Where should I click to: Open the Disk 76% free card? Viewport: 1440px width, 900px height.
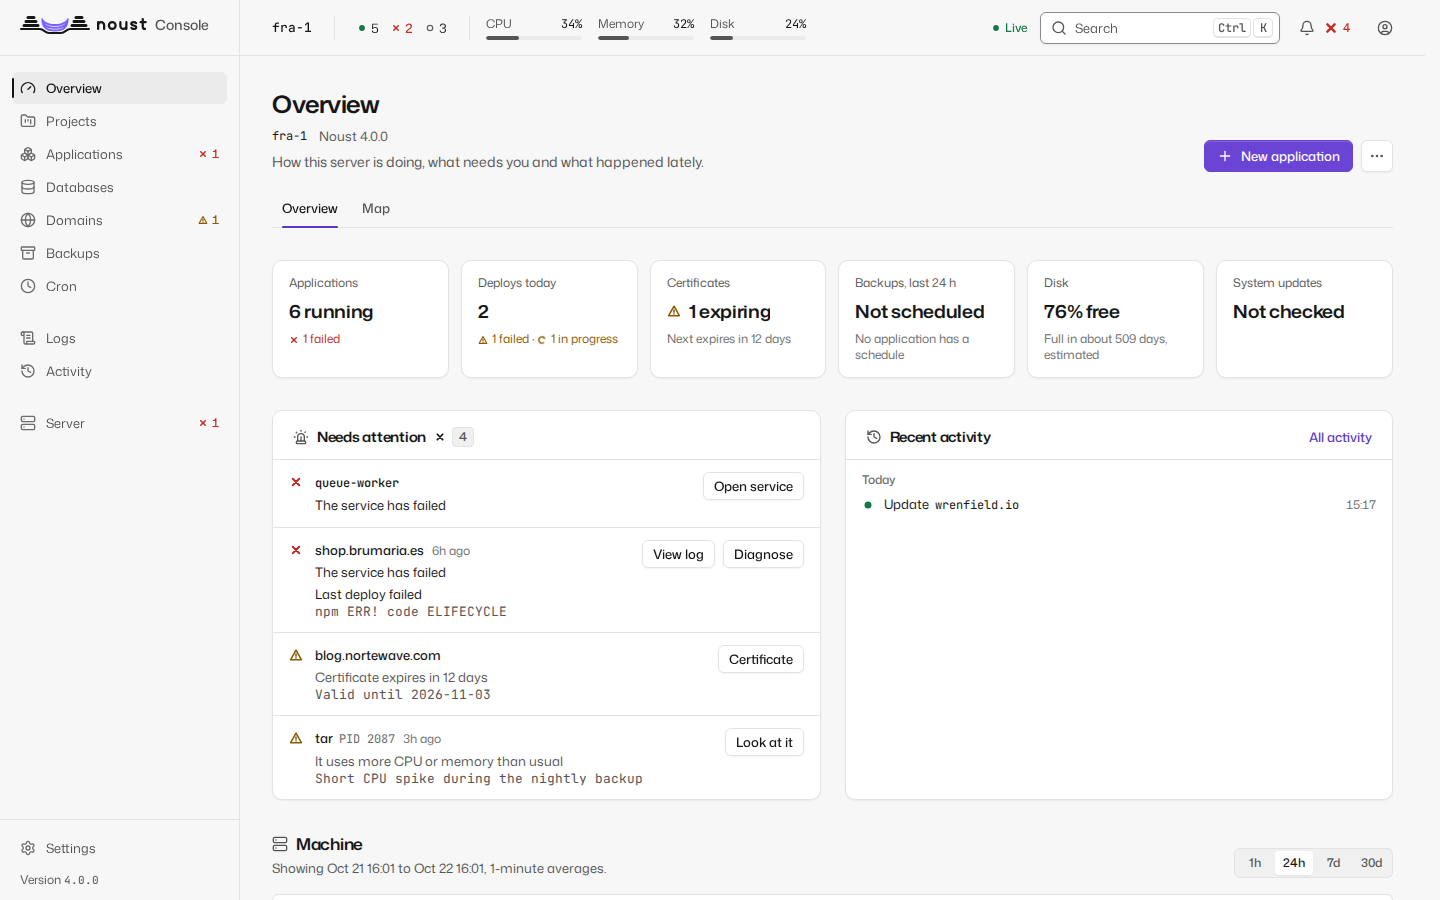pyautogui.click(x=1115, y=319)
